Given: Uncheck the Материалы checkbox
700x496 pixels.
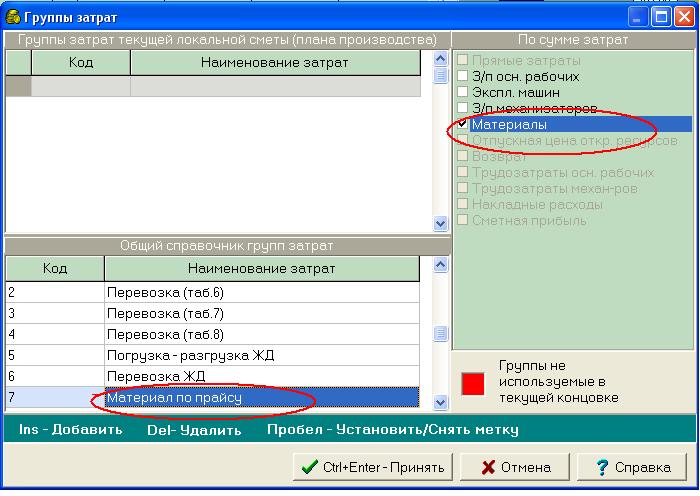Looking at the screenshot, I should click(x=463, y=124).
